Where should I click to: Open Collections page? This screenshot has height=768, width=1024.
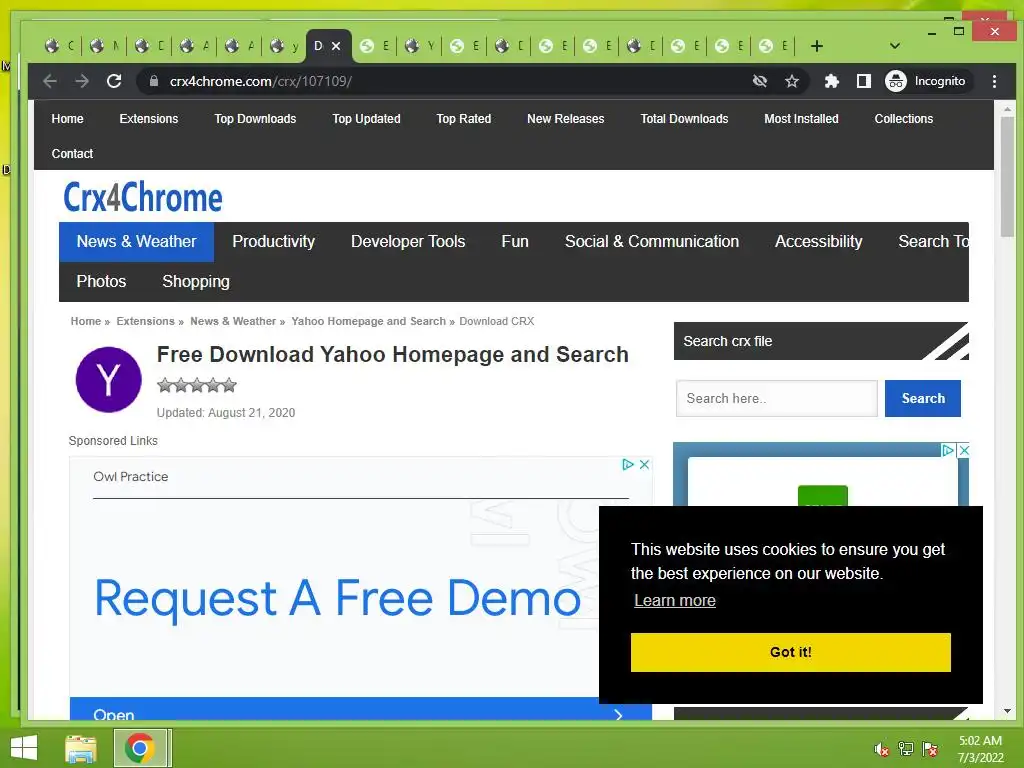tap(904, 119)
